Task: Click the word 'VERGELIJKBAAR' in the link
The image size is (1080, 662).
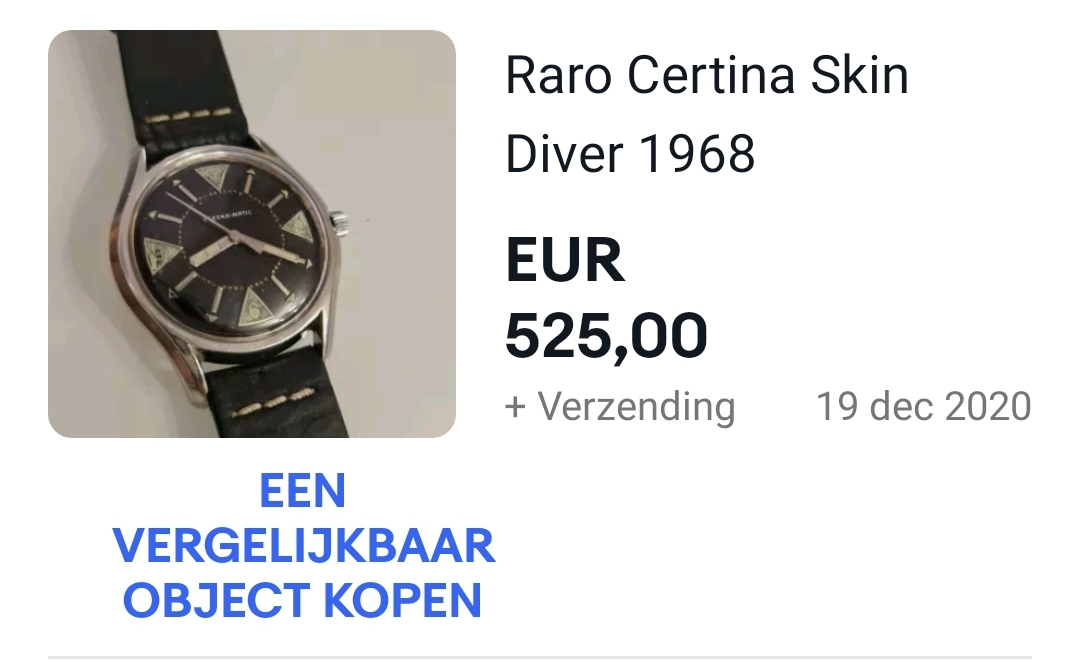Action: (x=304, y=546)
